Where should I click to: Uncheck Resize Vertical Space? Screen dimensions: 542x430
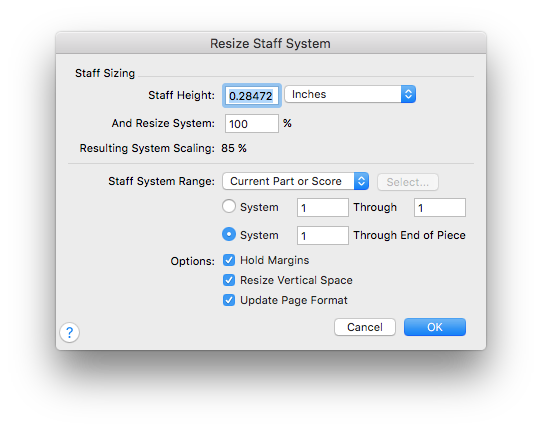(x=229, y=280)
